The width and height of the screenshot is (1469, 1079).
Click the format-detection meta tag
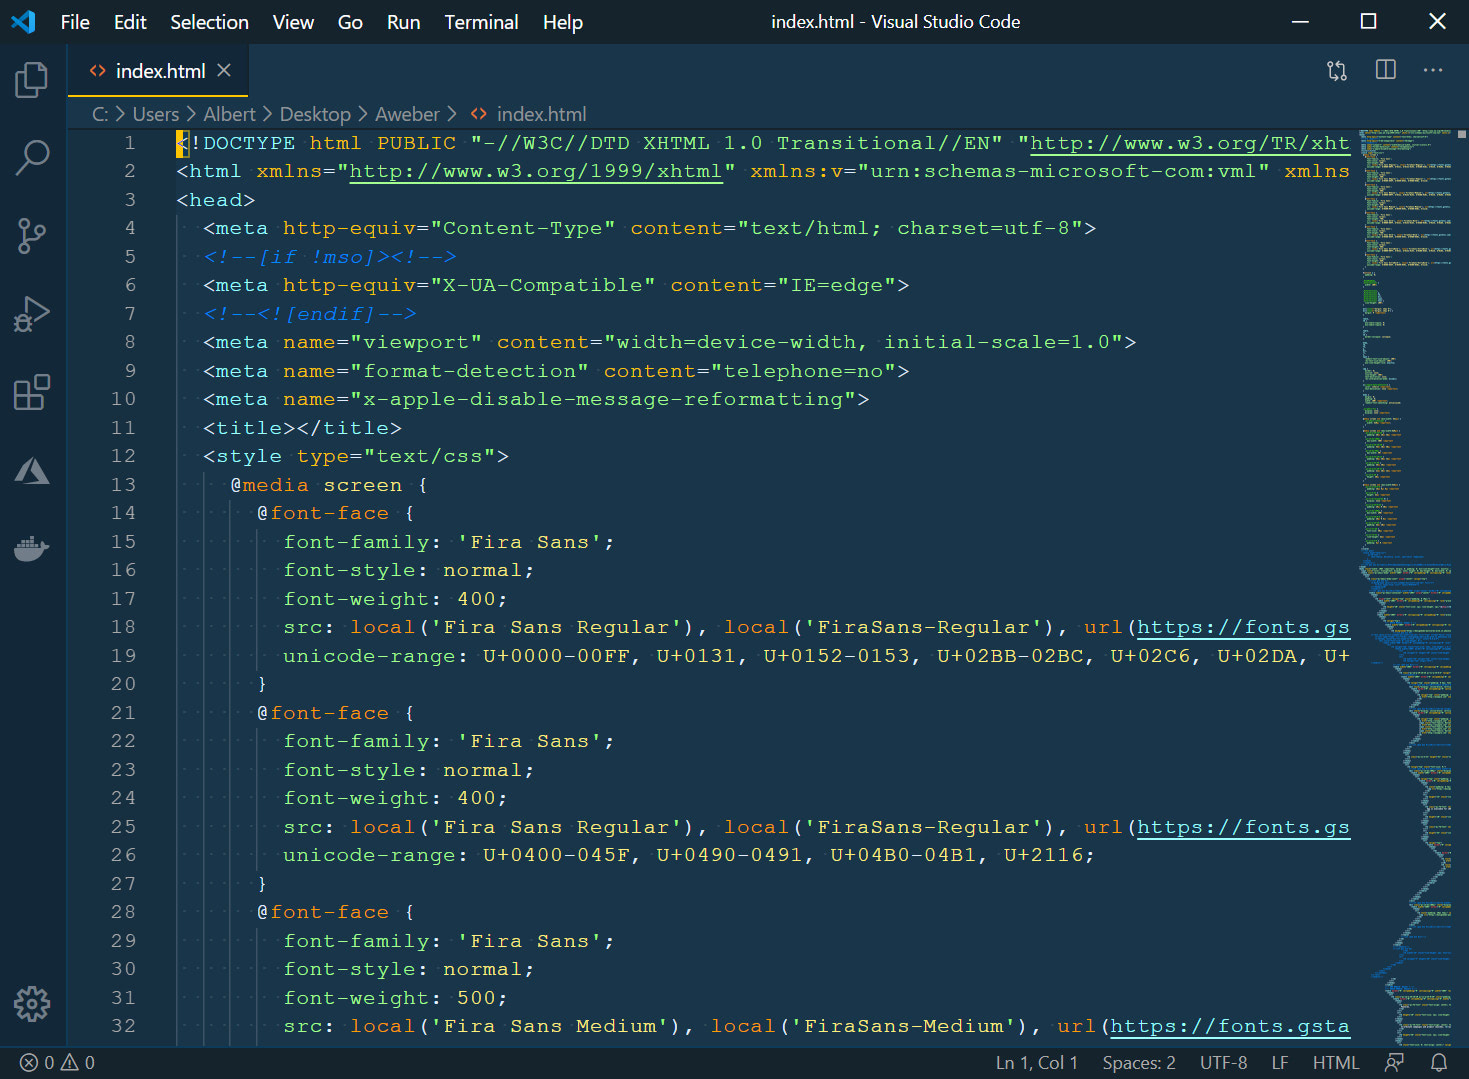point(556,371)
